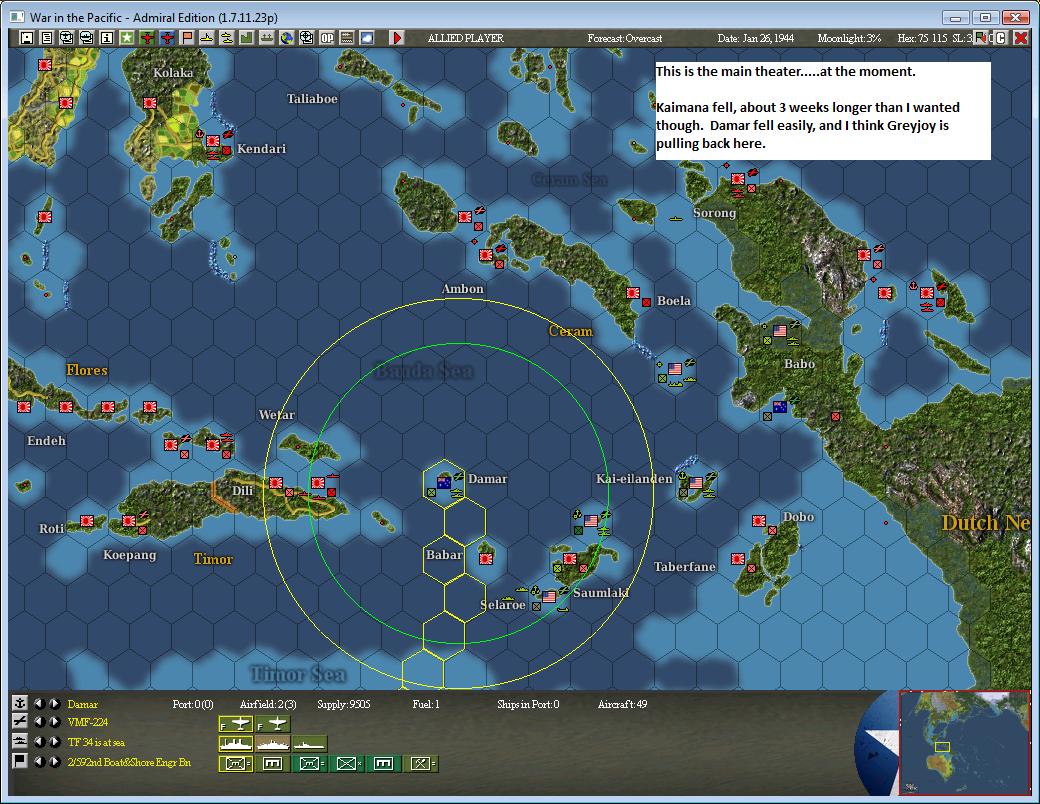
Task: Select previous land unit beside 2/592nd
Action: (x=40, y=762)
